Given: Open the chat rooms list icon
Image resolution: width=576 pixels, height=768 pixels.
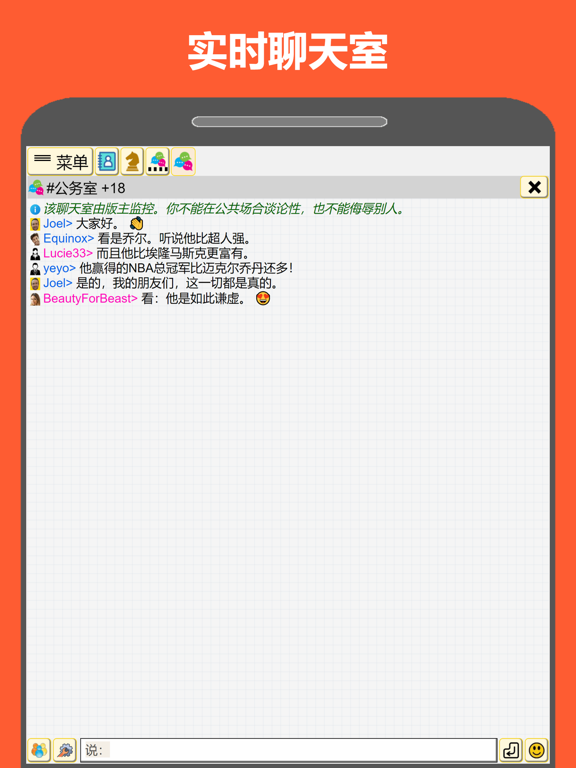Looking at the screenshot, I should coord(158,162).
